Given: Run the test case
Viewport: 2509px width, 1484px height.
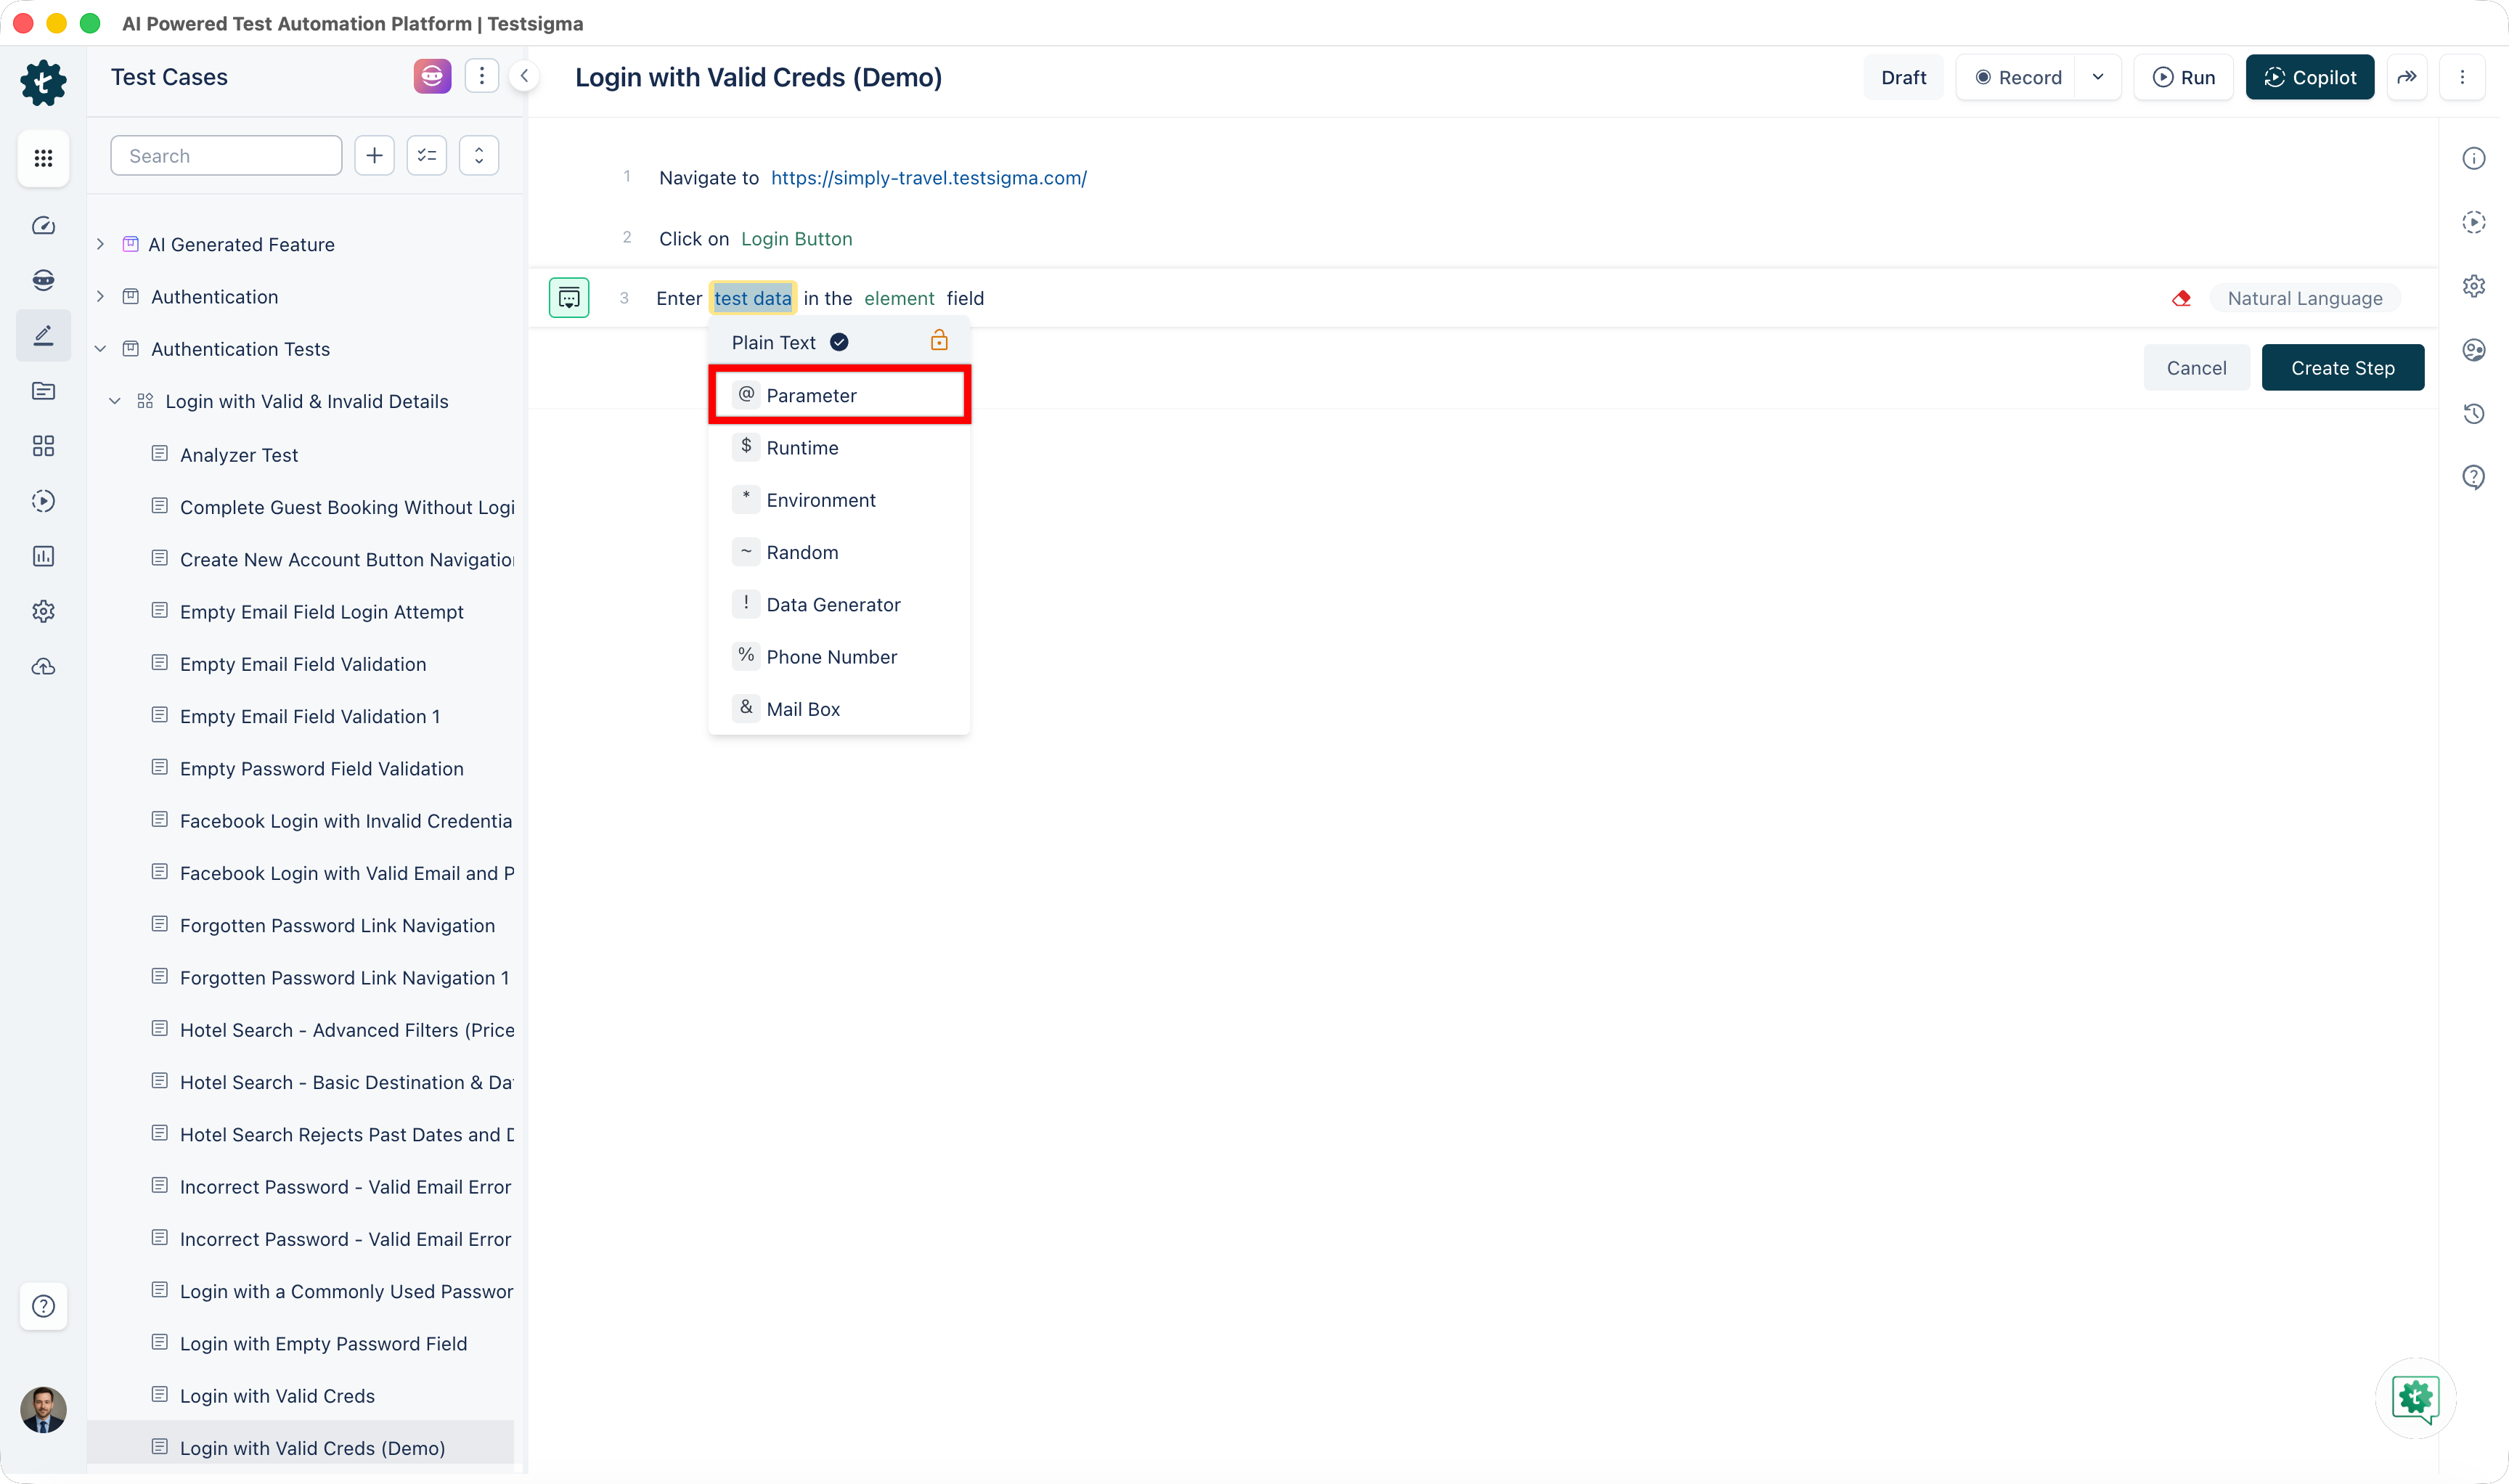Looking at the screenshot, I should pyautogui.click(x=2184, y=77).
